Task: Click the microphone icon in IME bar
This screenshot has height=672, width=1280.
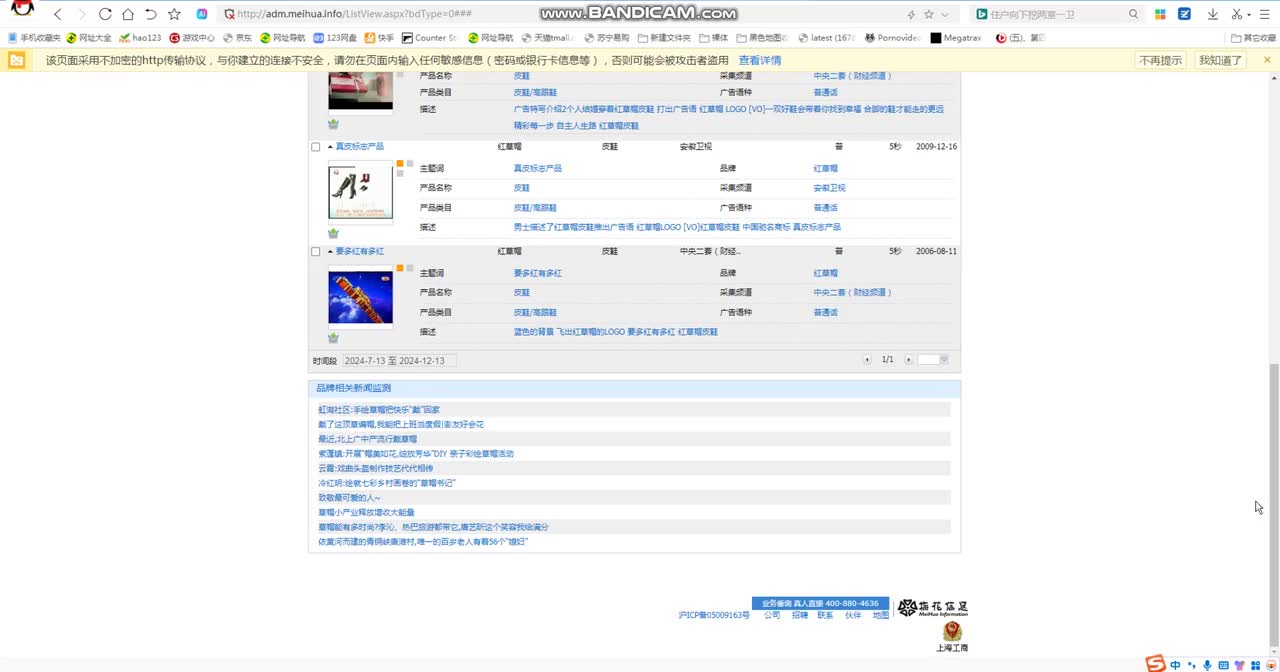Action: (x=1207, y=665)
